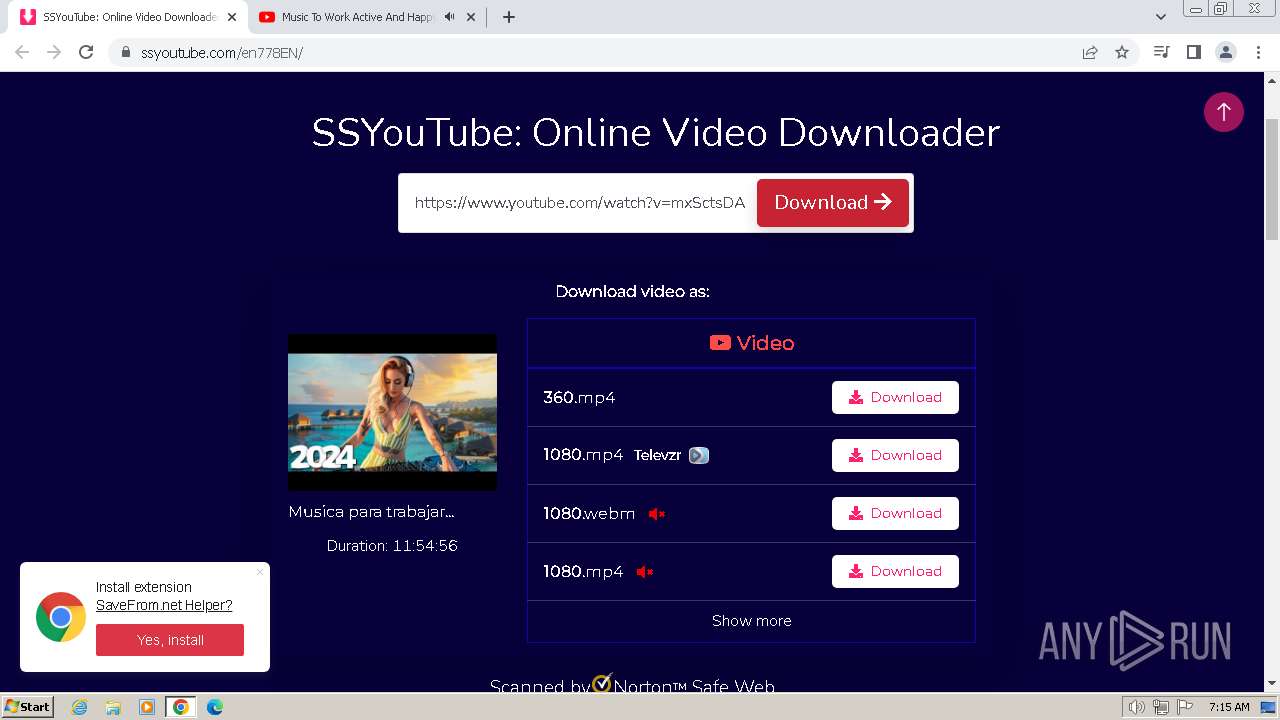Share this page from the address bar
1280x720 pixels.
[1090, 52]
